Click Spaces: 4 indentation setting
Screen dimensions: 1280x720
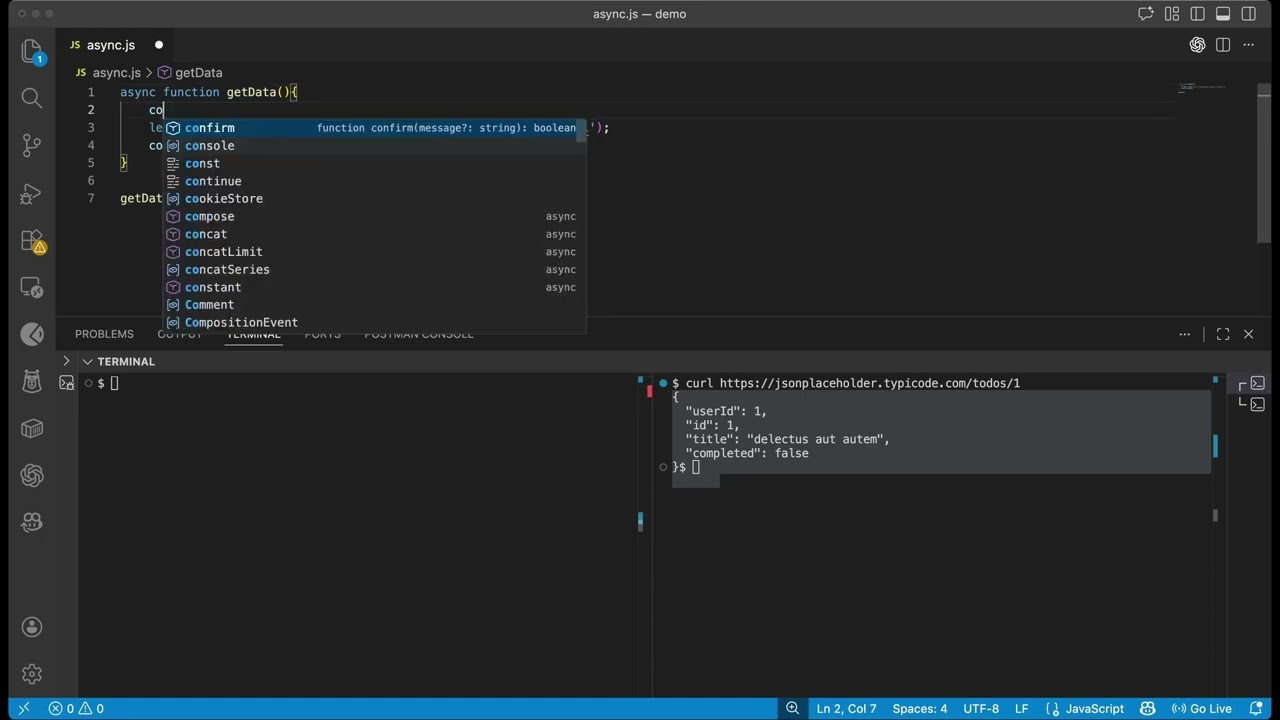click(x=919, y=709)
